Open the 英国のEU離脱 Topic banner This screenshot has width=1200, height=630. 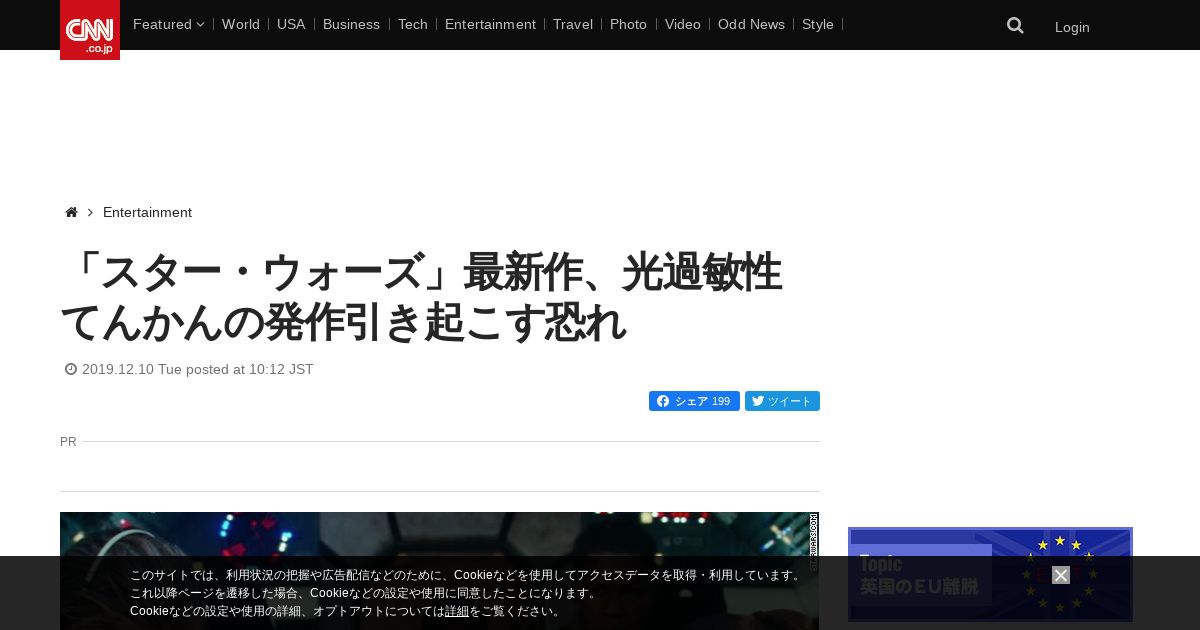(990, 574)
